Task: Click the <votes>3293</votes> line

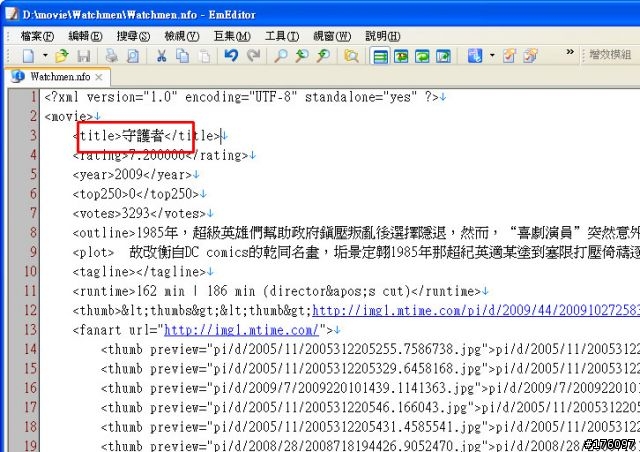Action: pyautogui.click(x=139, y=214)
